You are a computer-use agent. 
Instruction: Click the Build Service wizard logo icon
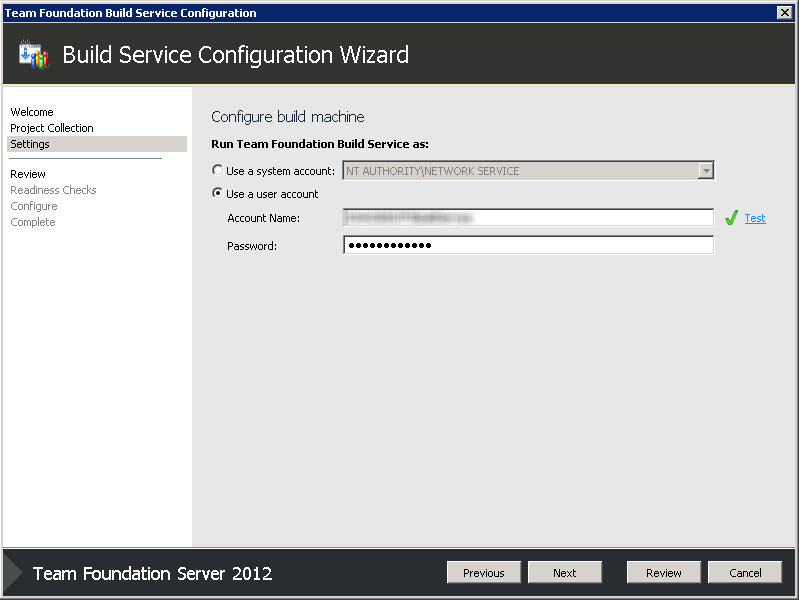point(34,54)
